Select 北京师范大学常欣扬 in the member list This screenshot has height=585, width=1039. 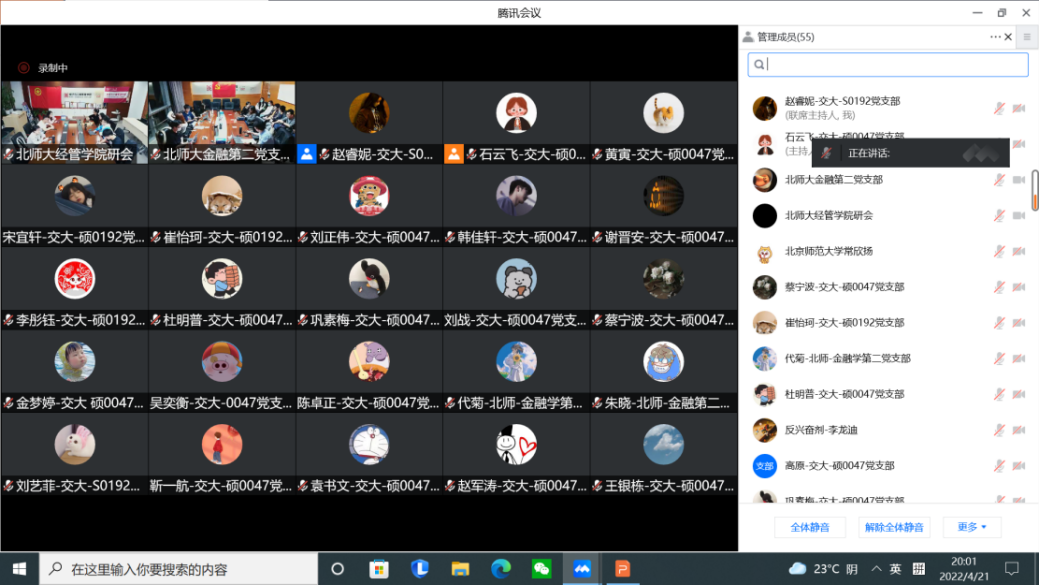click(x=828, y=251)
